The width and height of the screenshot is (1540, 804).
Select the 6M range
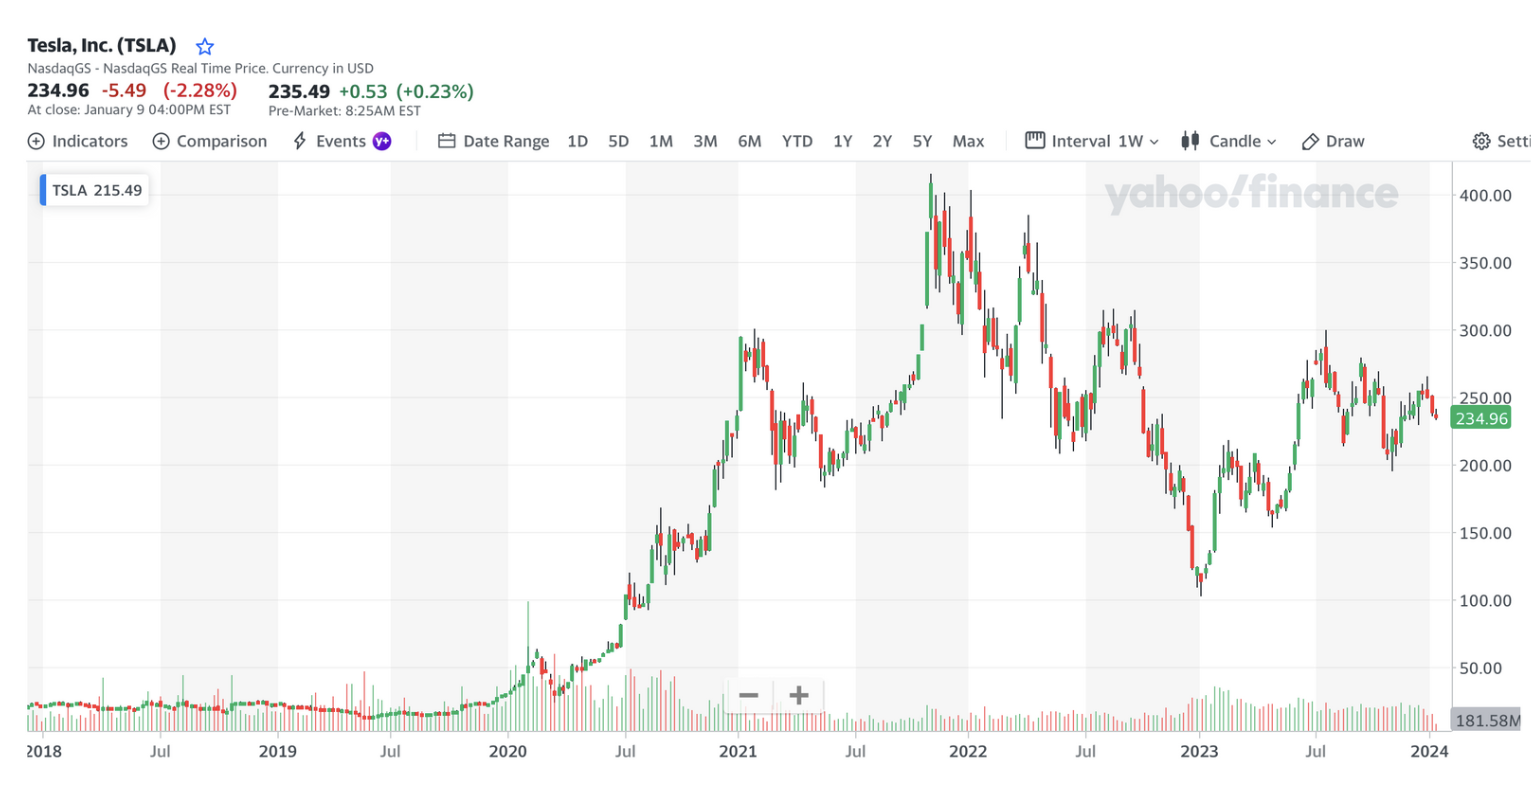(750, 141)
